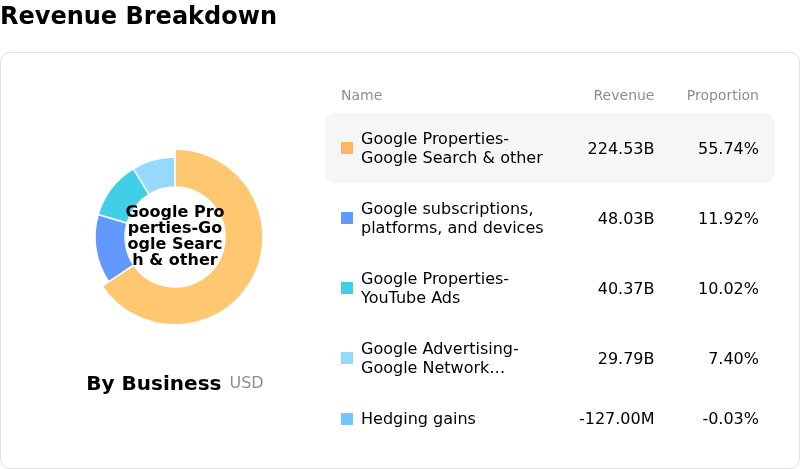Click the By Business label
This screenshot has height=469, width=800.
coord(153,383)
